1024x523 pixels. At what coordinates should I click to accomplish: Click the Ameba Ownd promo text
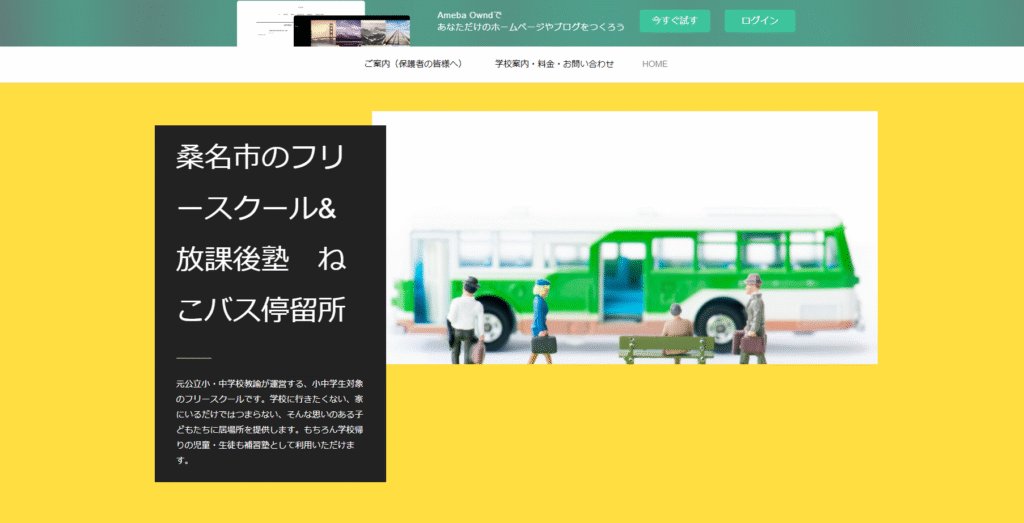click(530, 22)
